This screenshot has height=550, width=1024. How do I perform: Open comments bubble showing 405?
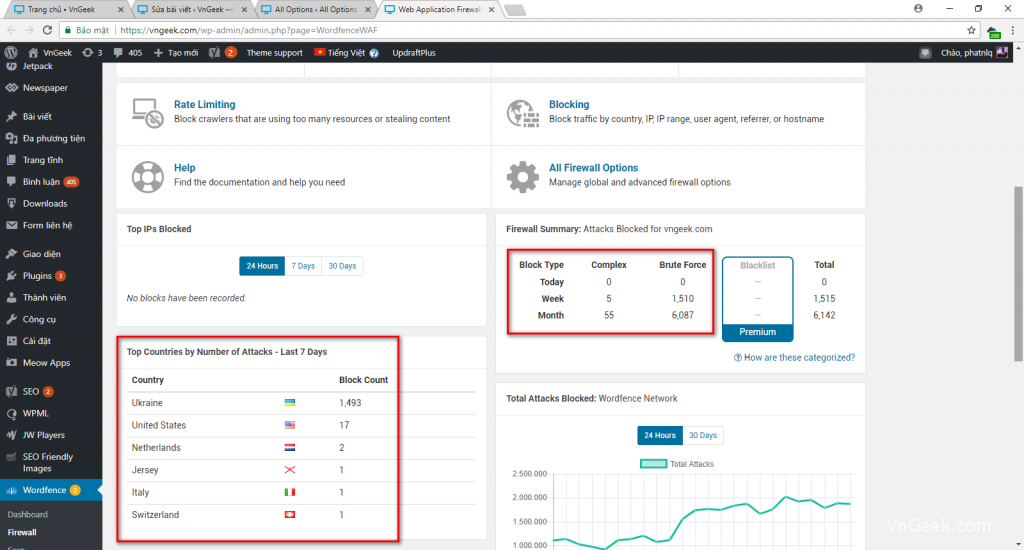[x=127, y=53]
